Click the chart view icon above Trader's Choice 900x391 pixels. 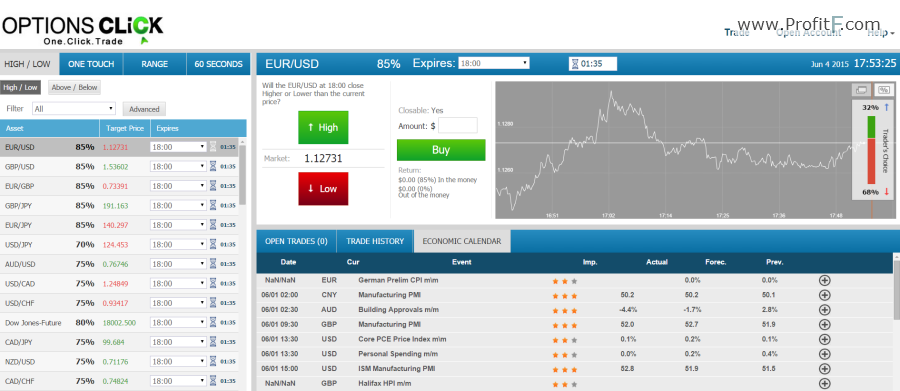861,90
